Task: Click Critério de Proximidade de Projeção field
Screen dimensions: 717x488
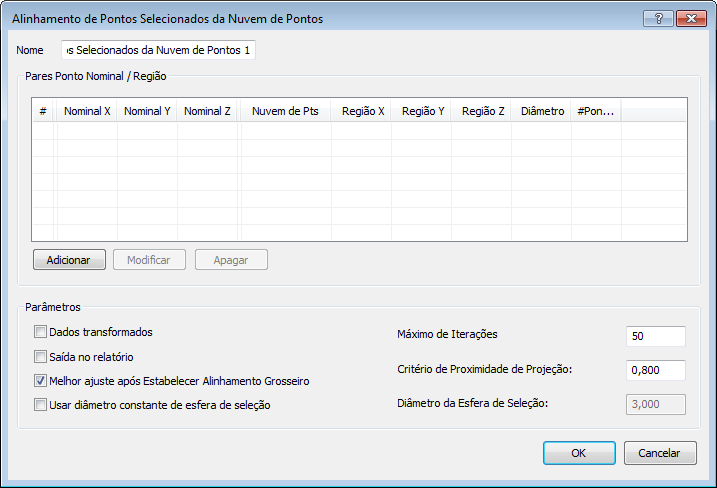Action: (x=655, y=370)
